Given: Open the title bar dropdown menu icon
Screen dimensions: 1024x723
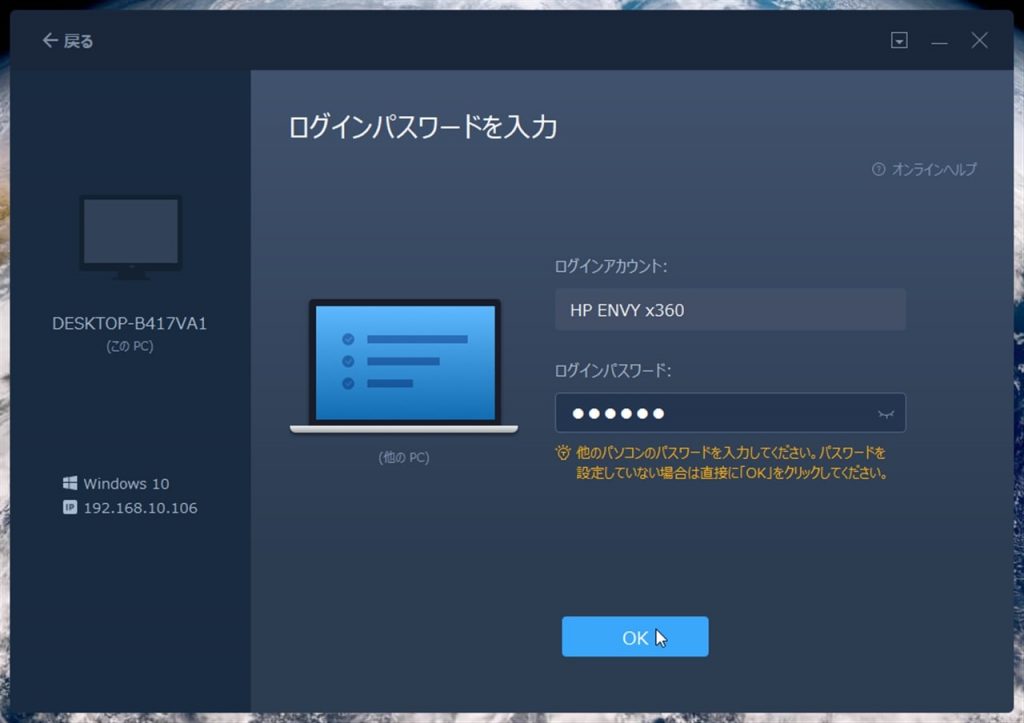Looking at the screenshot, I should (899, 41).
